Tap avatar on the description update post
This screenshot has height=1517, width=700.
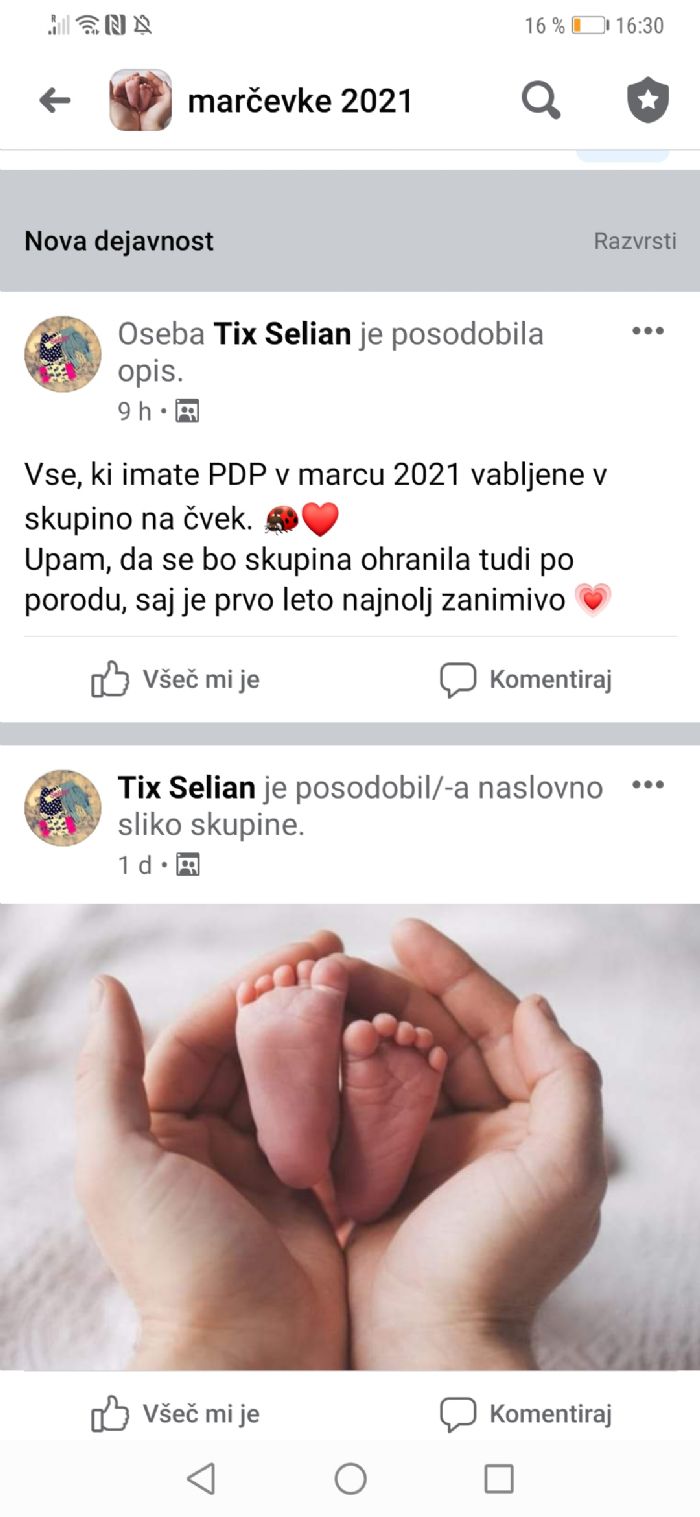point(63,354)
